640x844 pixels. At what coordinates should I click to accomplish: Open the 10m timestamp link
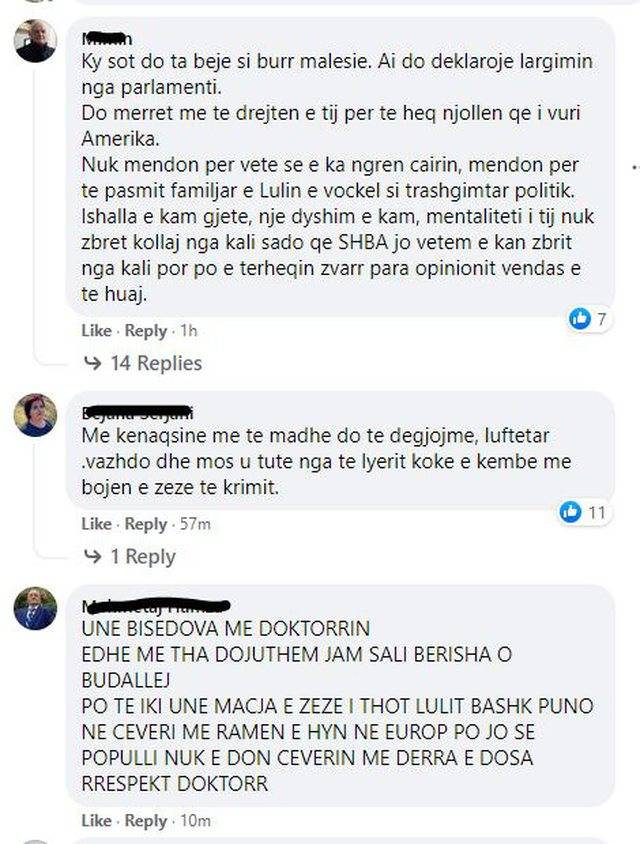pyautogui.click(x=195, y=821)
